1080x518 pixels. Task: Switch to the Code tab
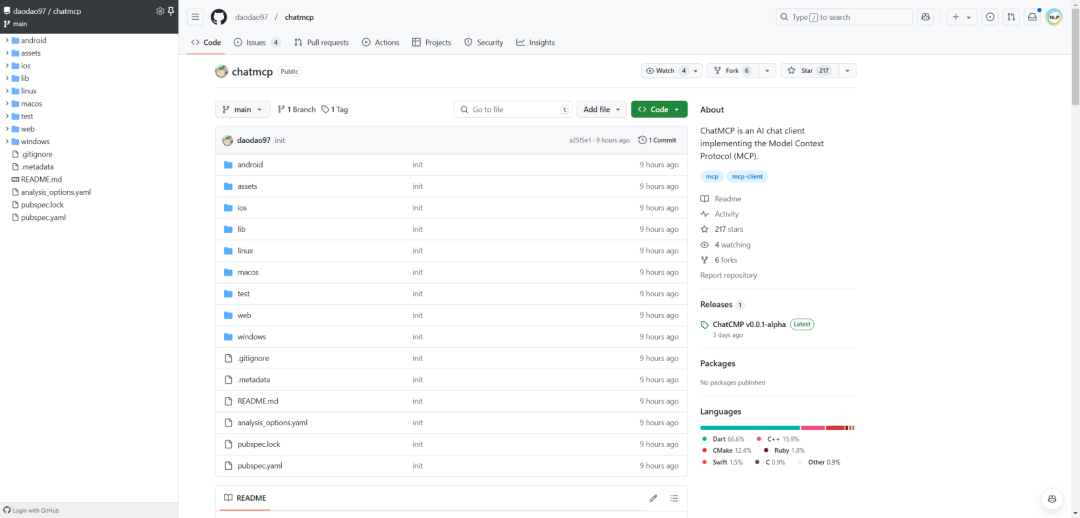coord(206,42)
